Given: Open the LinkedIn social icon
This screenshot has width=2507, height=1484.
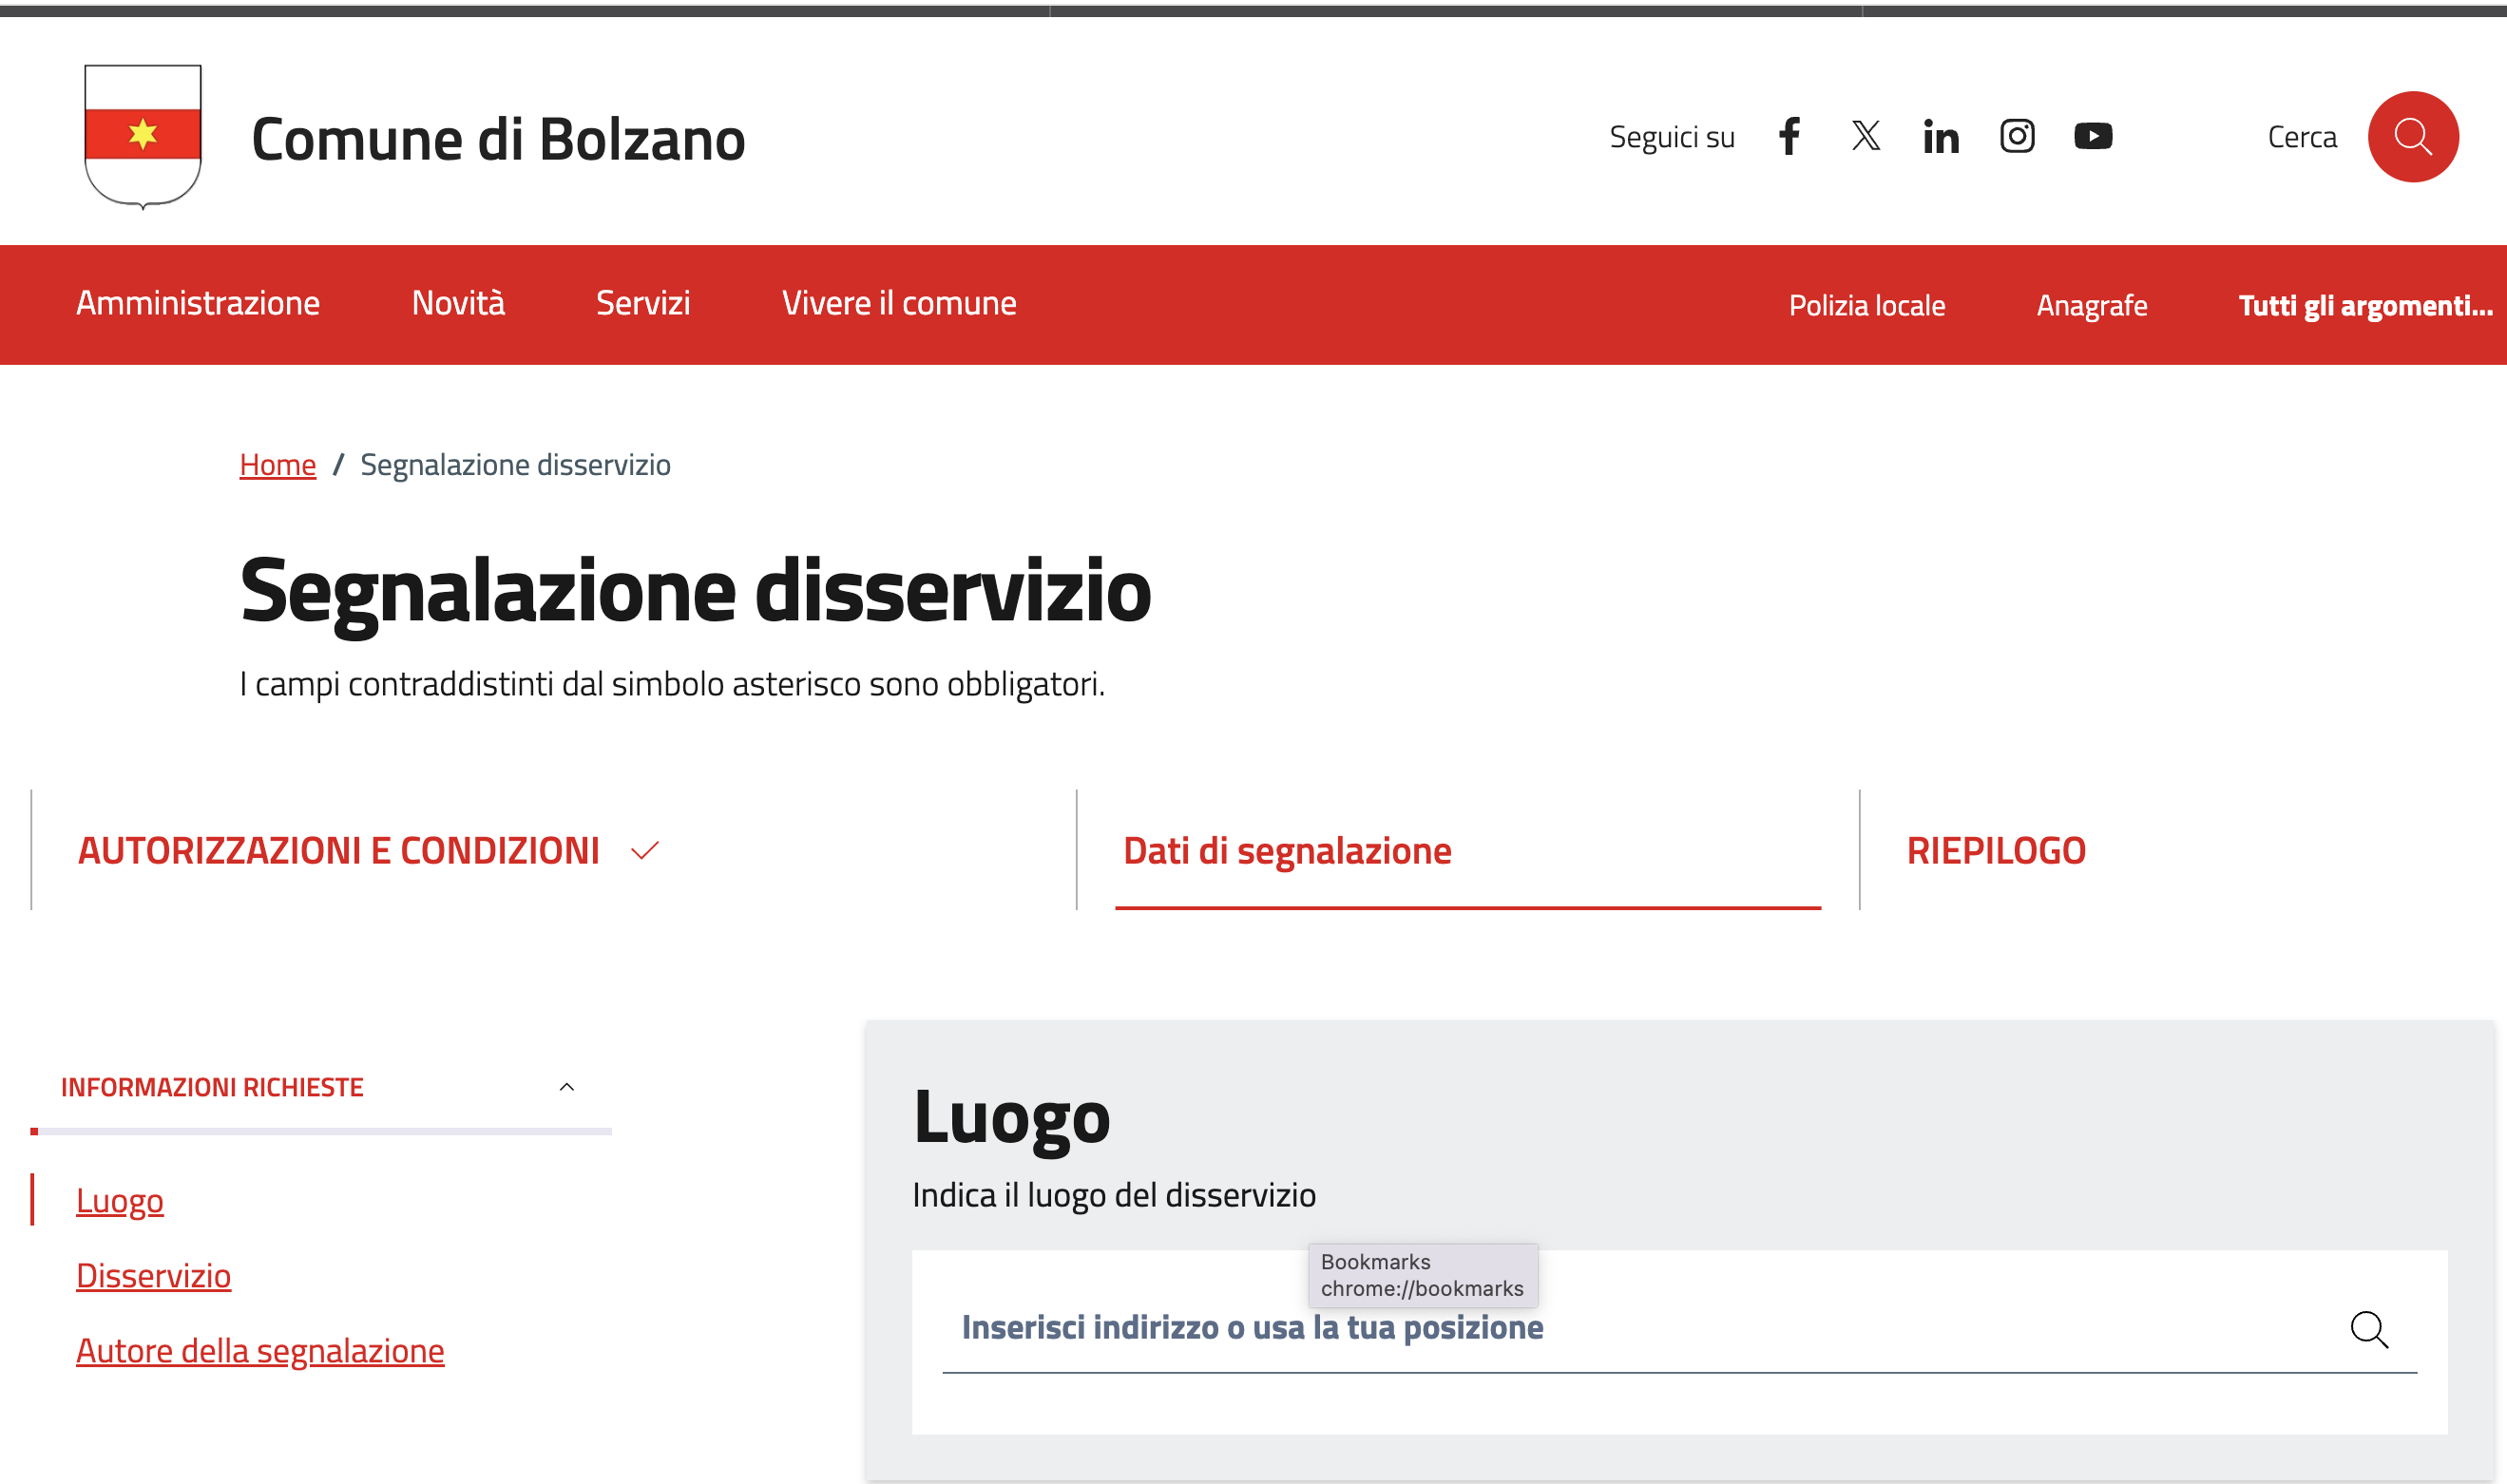Looking at the screenshot, I should tap(1941, 136).
